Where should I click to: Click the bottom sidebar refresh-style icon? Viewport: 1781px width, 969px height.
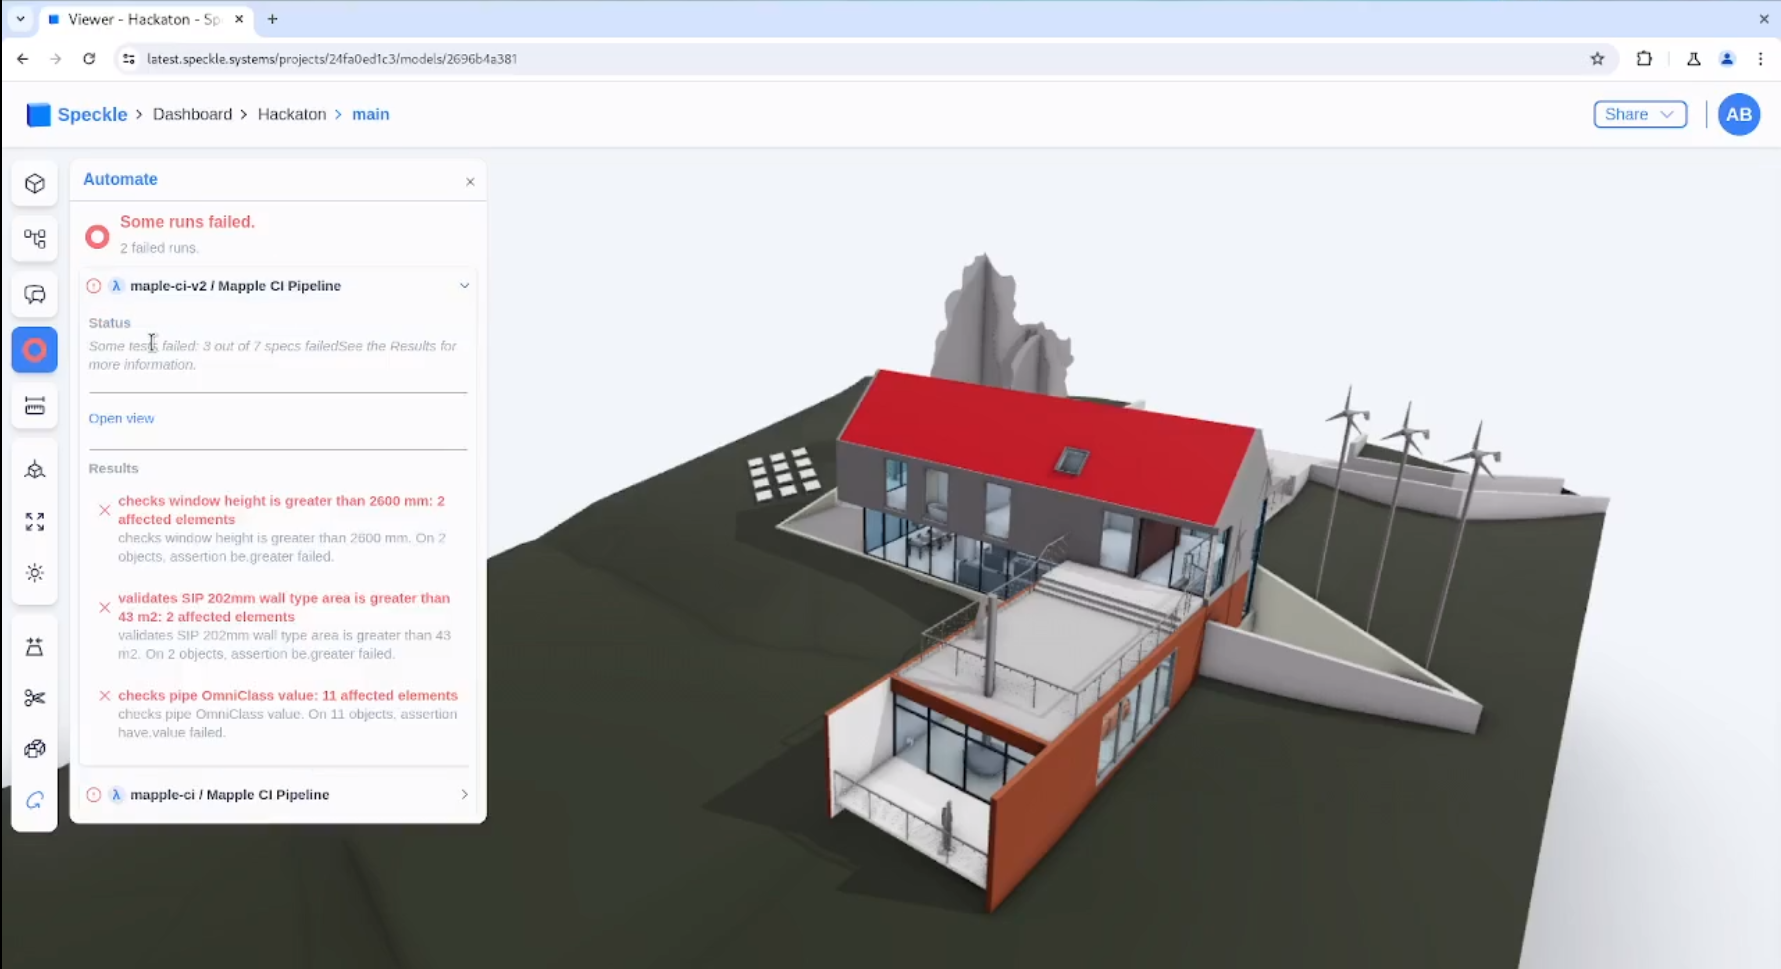tap(35, 800)
